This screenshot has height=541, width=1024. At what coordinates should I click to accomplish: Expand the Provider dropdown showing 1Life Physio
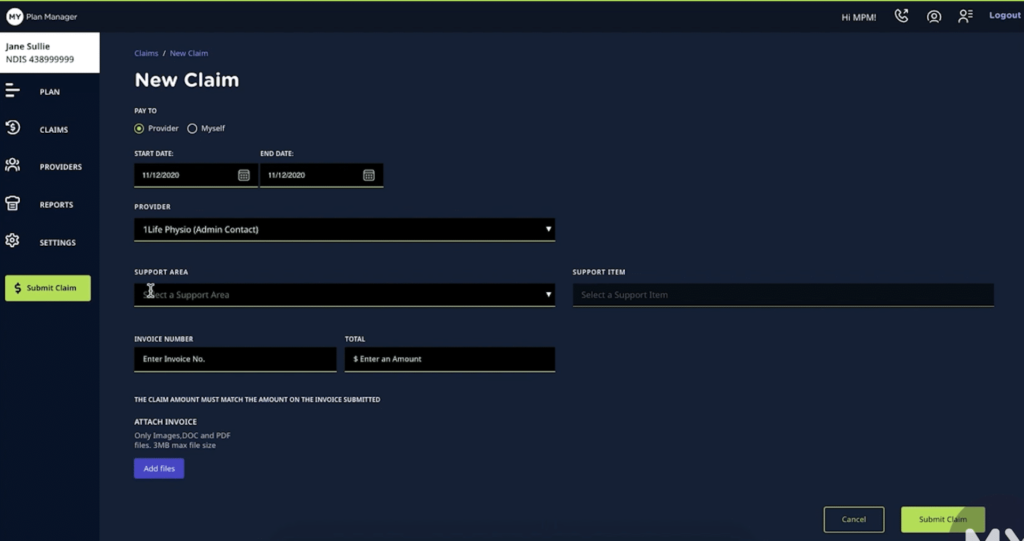[x=344, y=230]
